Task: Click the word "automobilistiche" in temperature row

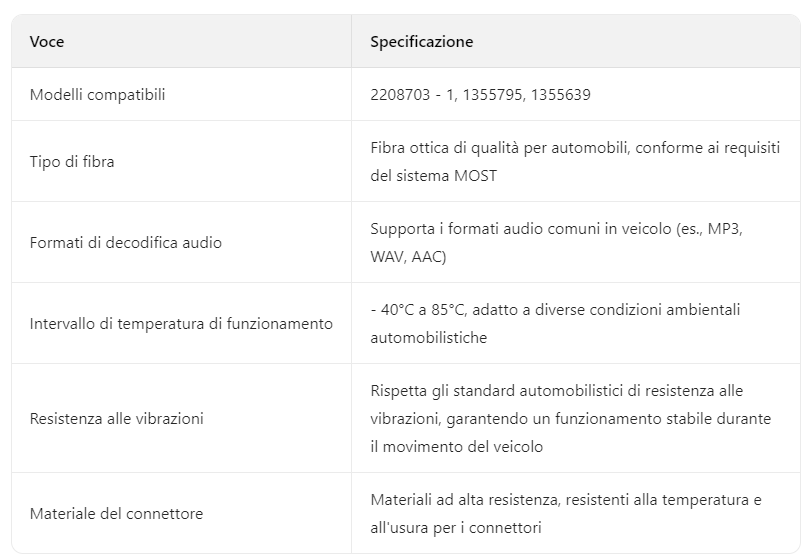Action: pyautogui.click(x=428, y=338)
